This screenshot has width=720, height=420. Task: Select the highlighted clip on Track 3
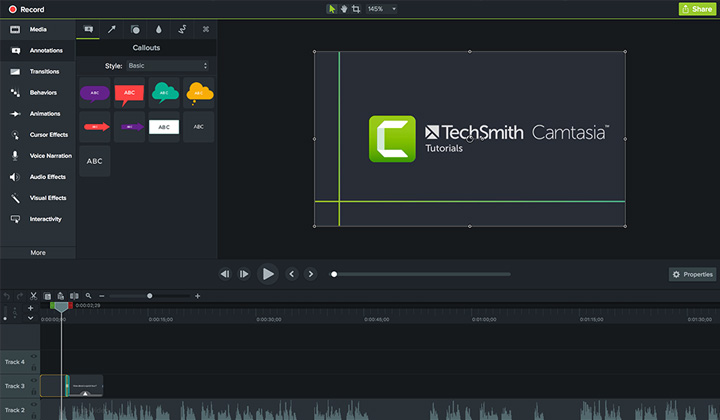(54, 386)
